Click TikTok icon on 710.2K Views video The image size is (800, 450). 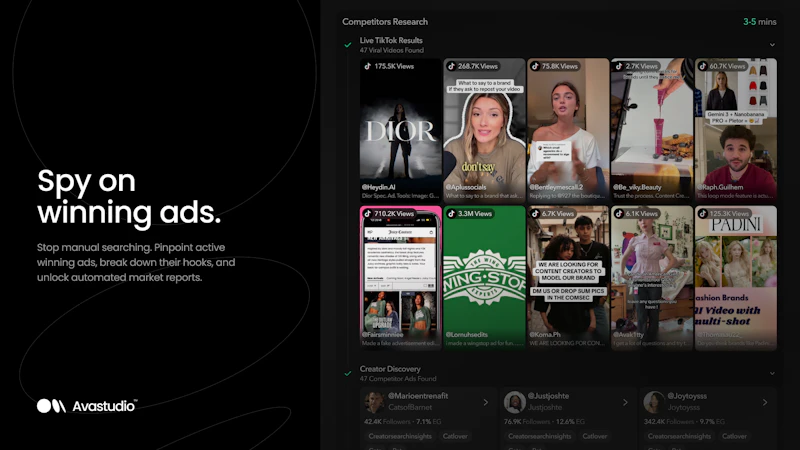coord(367,214)
